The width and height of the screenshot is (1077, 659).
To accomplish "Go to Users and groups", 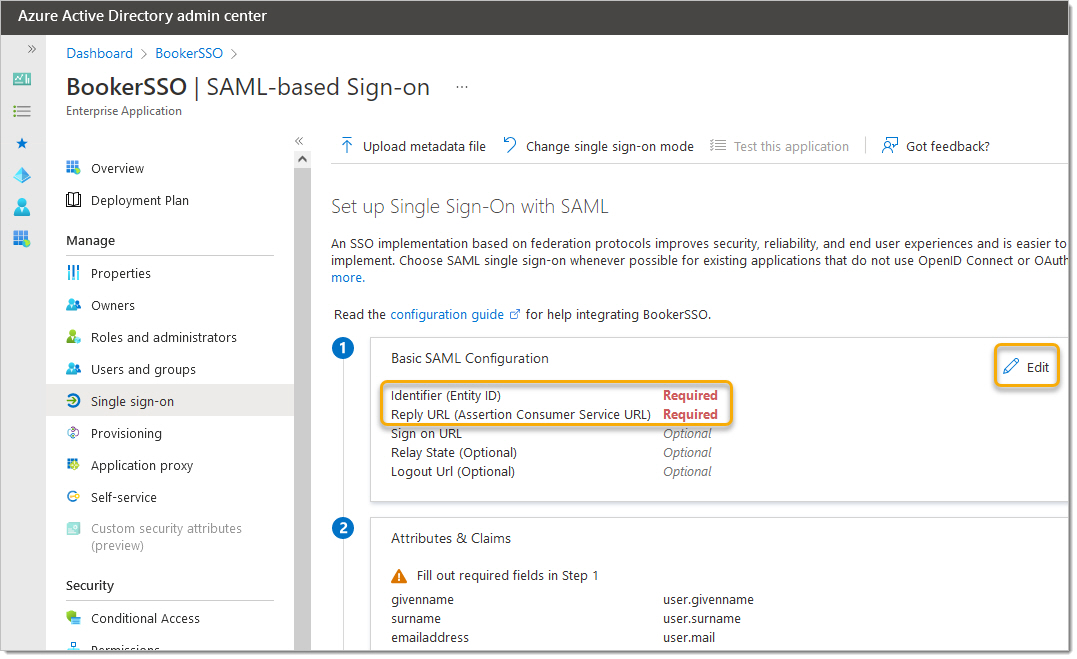I will click(x=143, y=369).
